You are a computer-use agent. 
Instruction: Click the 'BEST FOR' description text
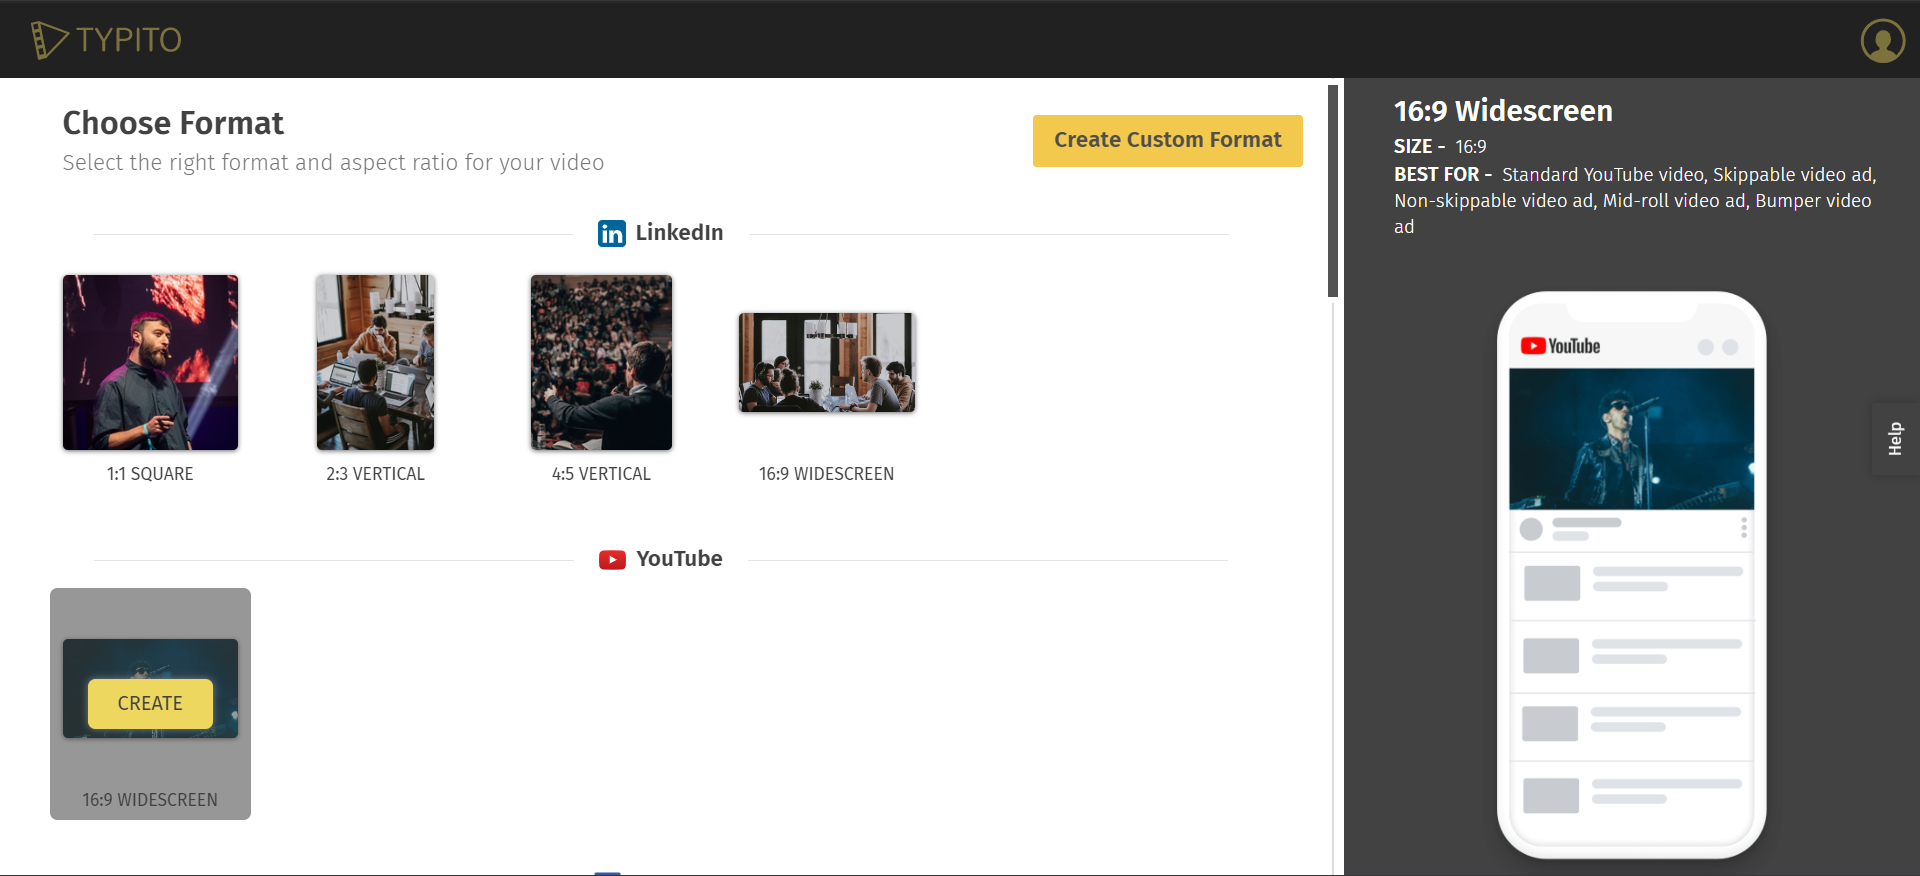click(x=1635, y=200)
